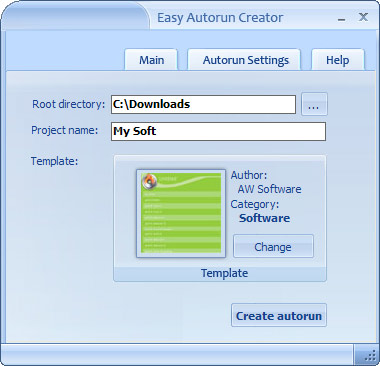Click the Root directory path field

[x=203, y=104]
